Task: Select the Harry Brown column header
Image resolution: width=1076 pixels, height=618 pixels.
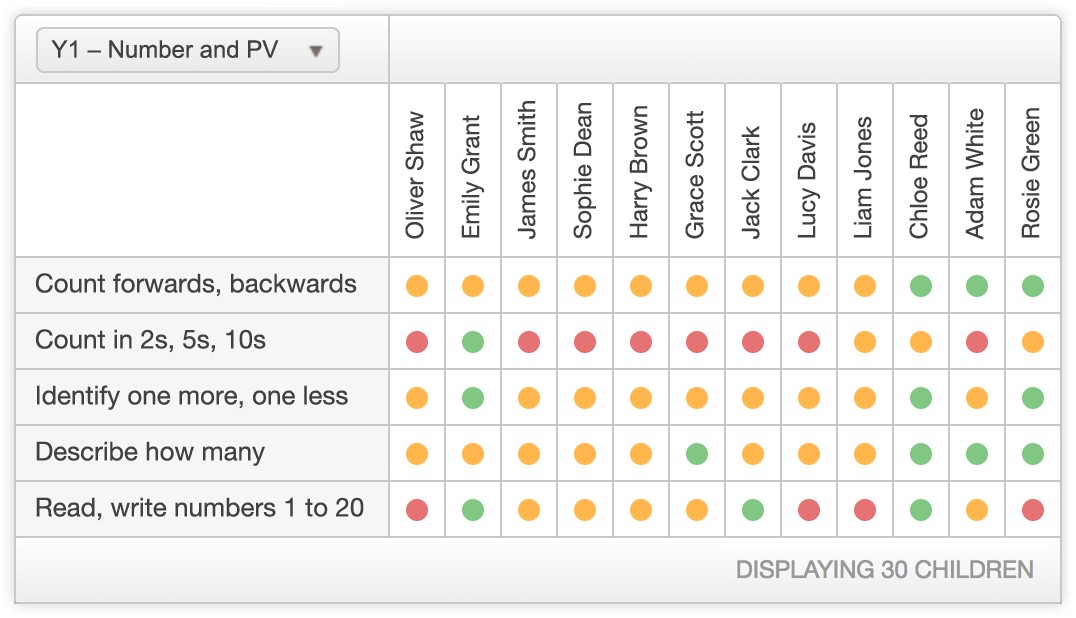Action: (x=640, y=172)
